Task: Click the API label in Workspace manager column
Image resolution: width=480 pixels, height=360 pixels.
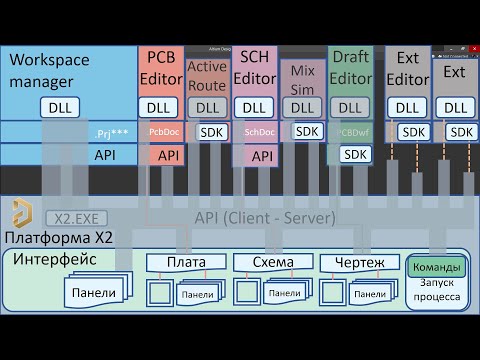Action: coord(105,155)
